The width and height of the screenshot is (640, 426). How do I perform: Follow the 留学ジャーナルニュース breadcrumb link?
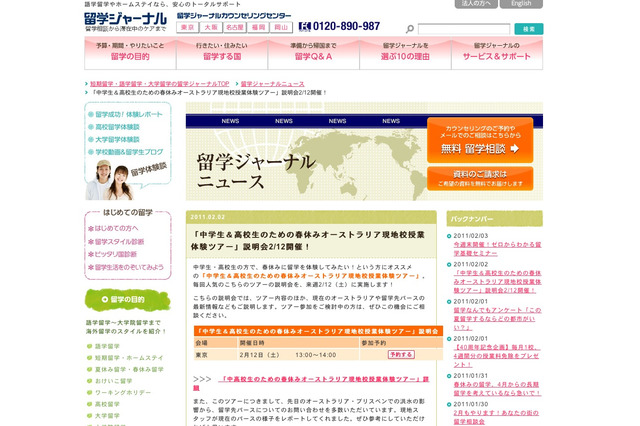pos(272,84)
